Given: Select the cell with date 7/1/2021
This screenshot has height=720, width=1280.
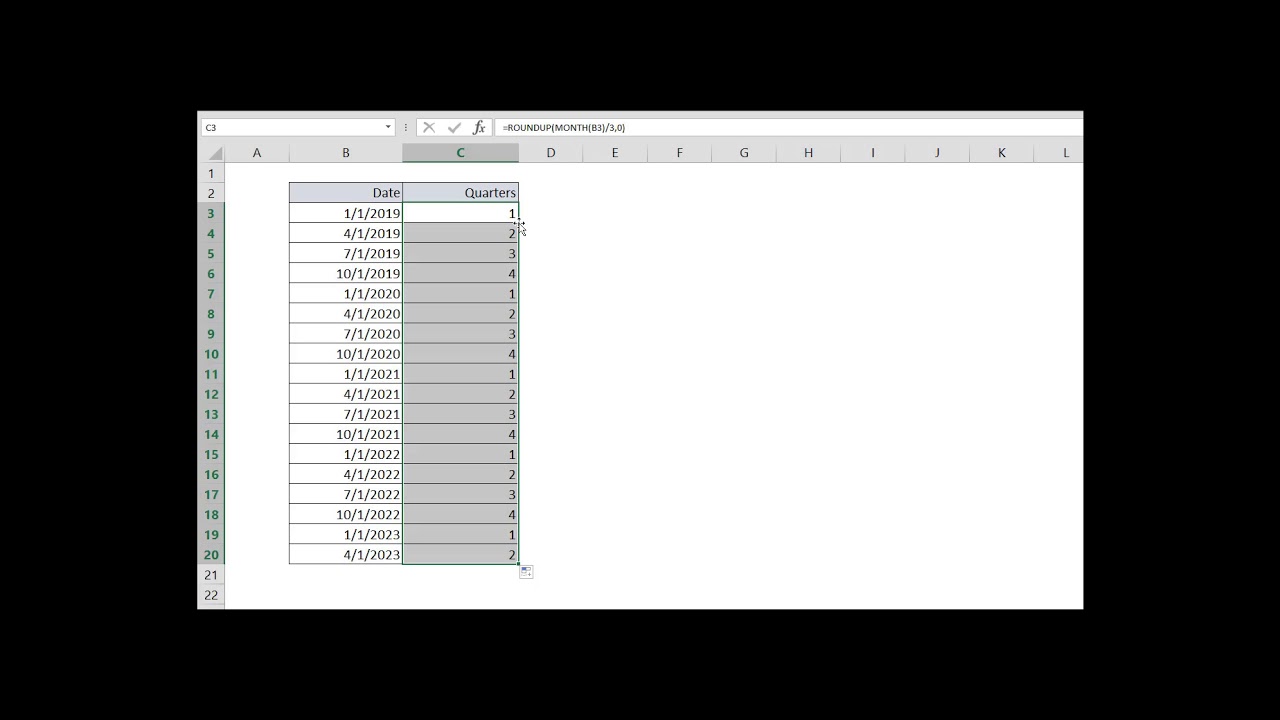Looking at the screenshot, I should coord(346,414).
